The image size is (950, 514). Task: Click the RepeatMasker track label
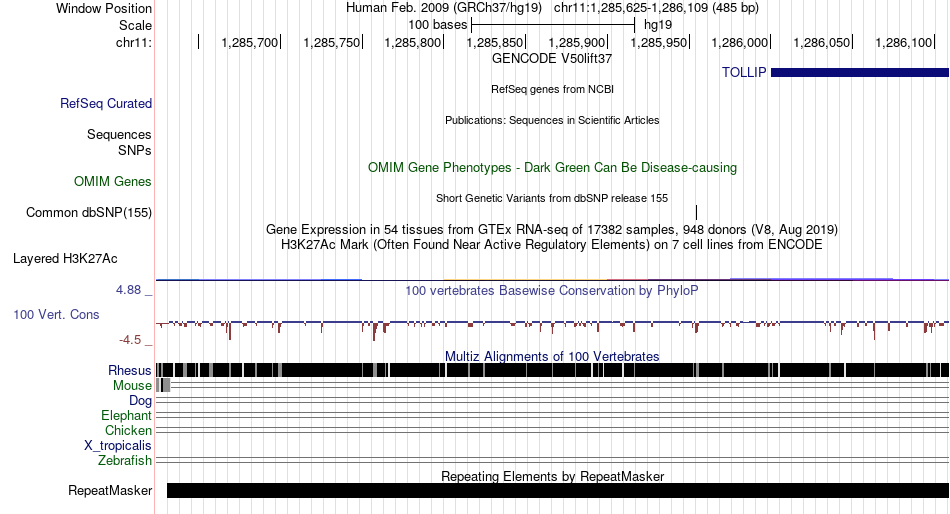click(x=110, y=490)
